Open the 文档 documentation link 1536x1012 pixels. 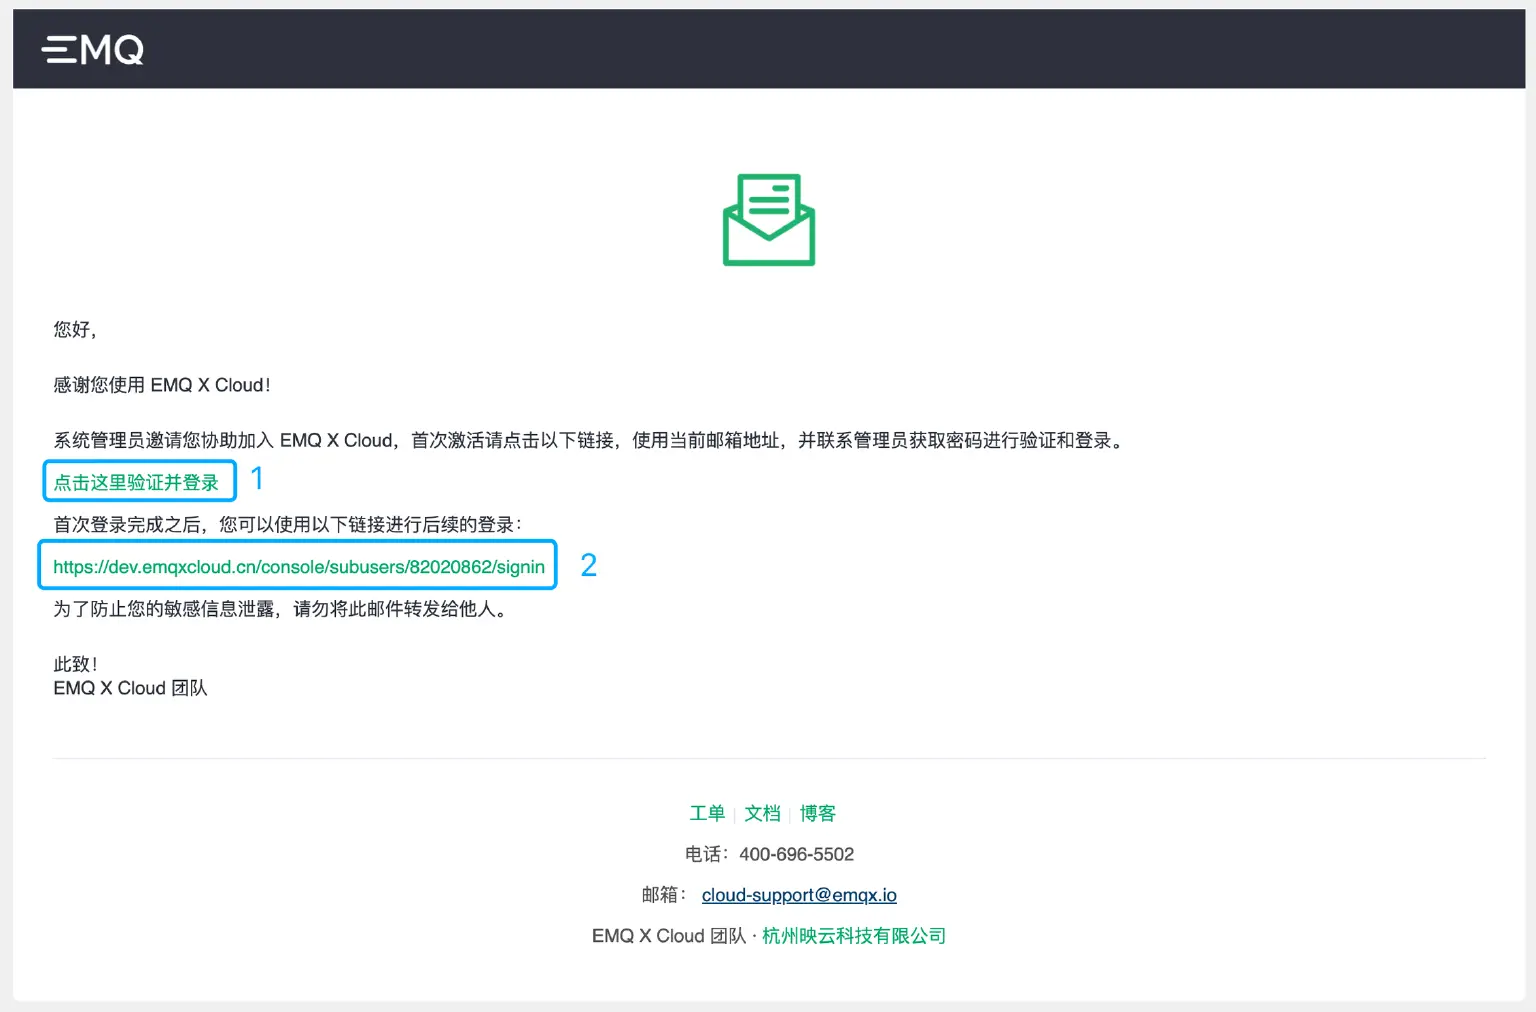[x=762, y=813]
